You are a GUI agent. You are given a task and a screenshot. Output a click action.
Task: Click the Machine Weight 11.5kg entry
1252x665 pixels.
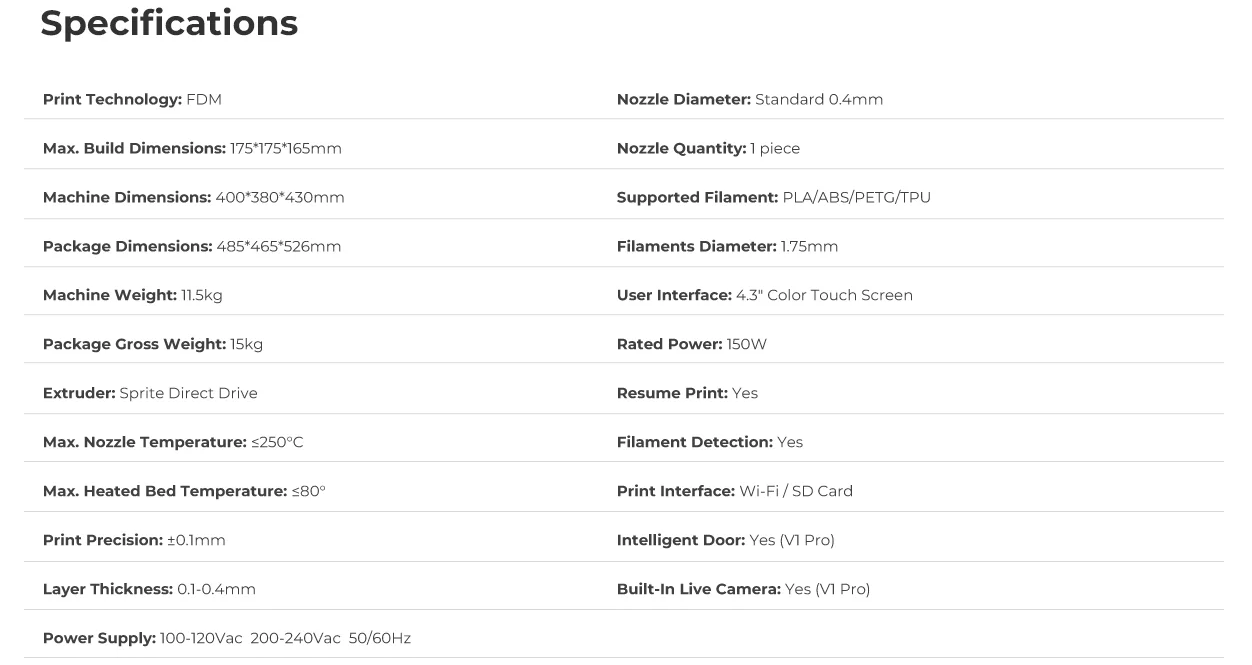pos(132,295)
